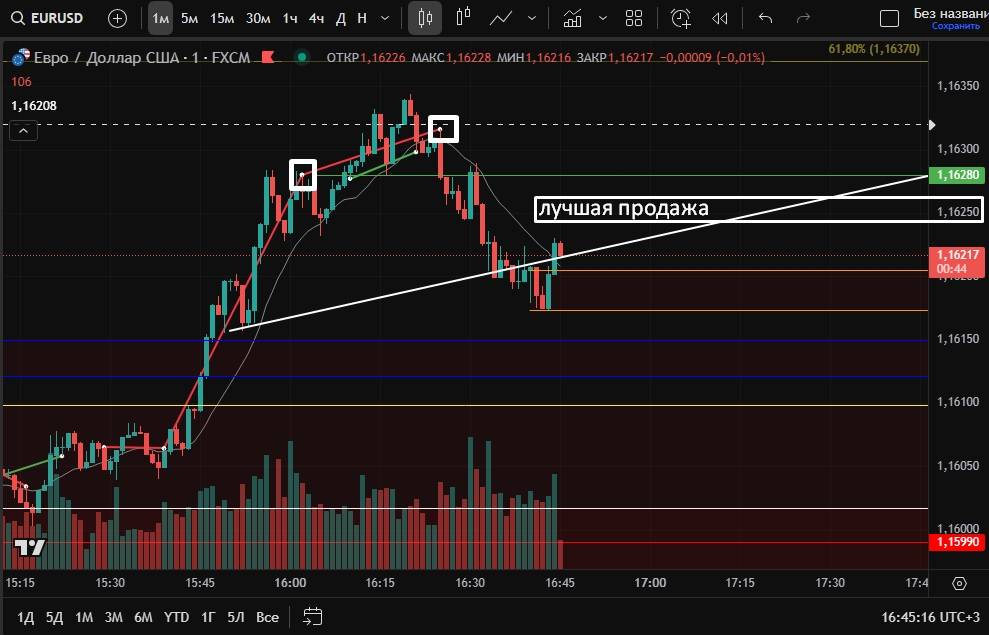
Task: Collapse the indicator legend chevron
Action: [x=25, y=129]
